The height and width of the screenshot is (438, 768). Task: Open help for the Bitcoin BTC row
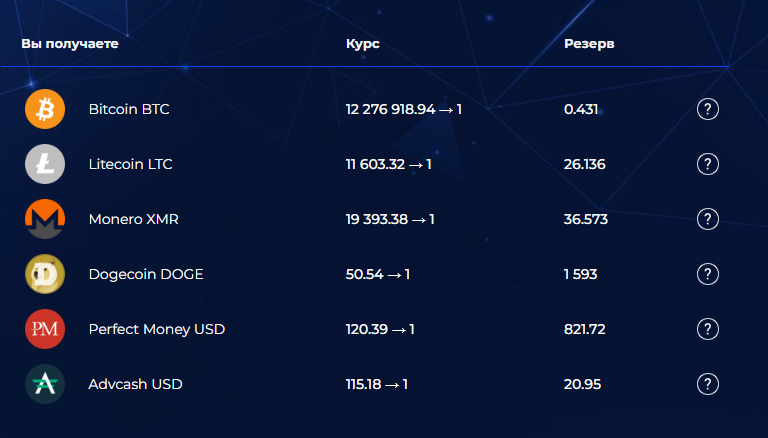coord(708,109)
